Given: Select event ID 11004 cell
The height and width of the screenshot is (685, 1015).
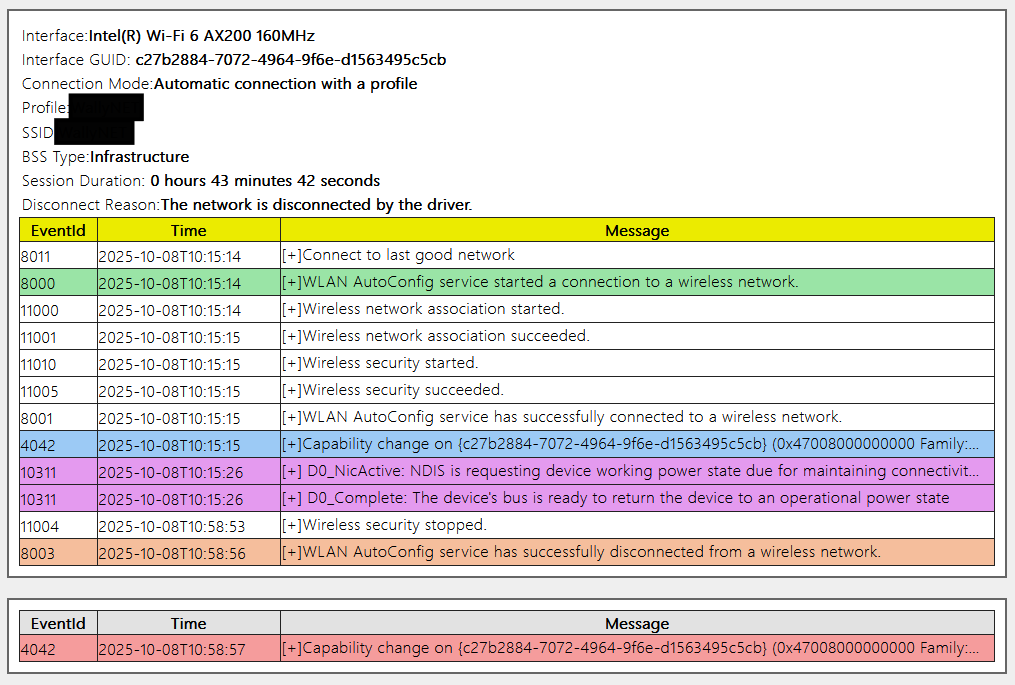Looking at the screenshot, I should click(58, 526).
